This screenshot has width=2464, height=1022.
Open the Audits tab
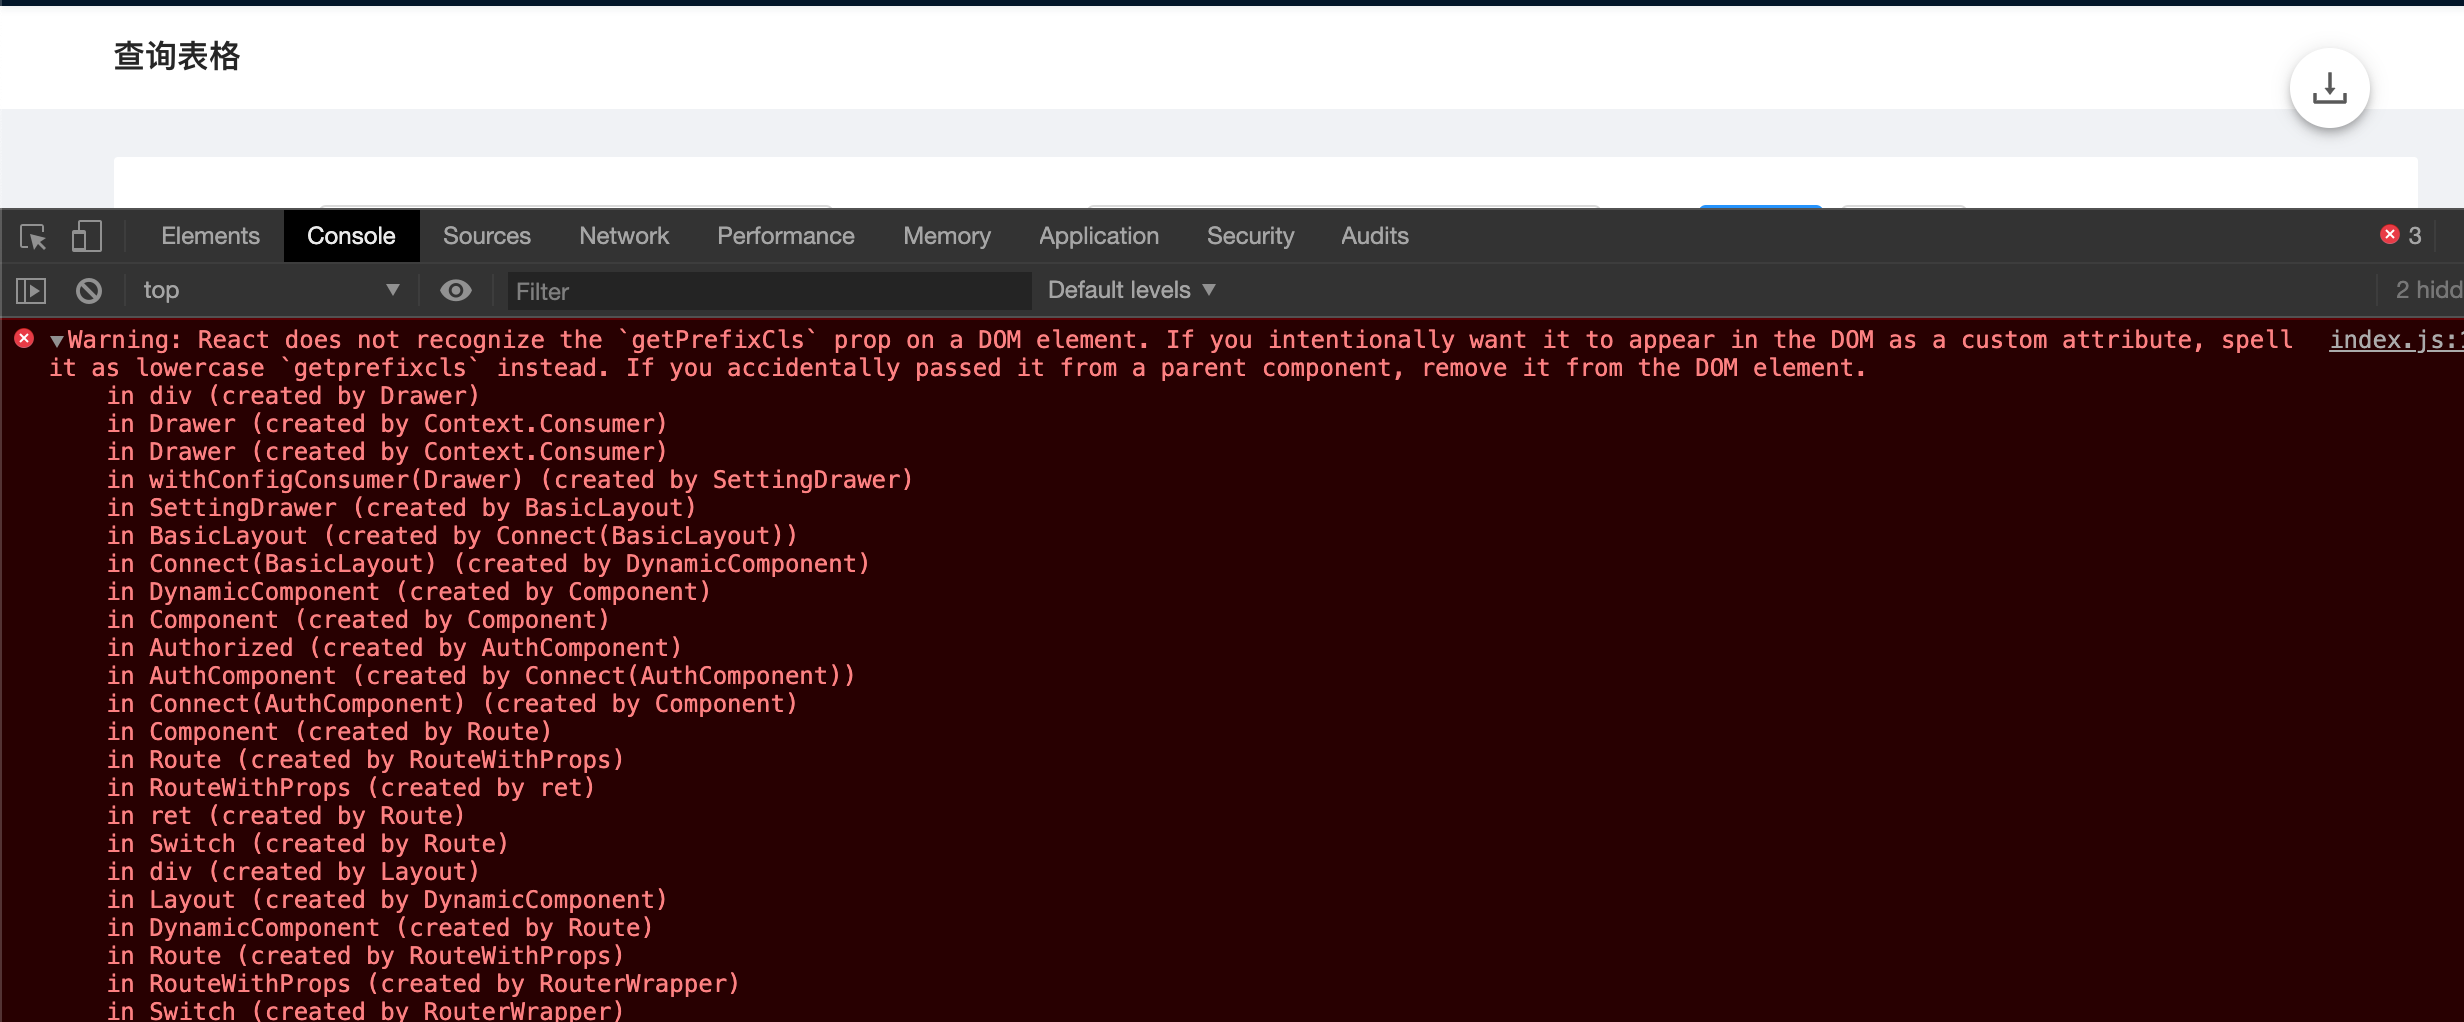click(x=1375, y=236)
